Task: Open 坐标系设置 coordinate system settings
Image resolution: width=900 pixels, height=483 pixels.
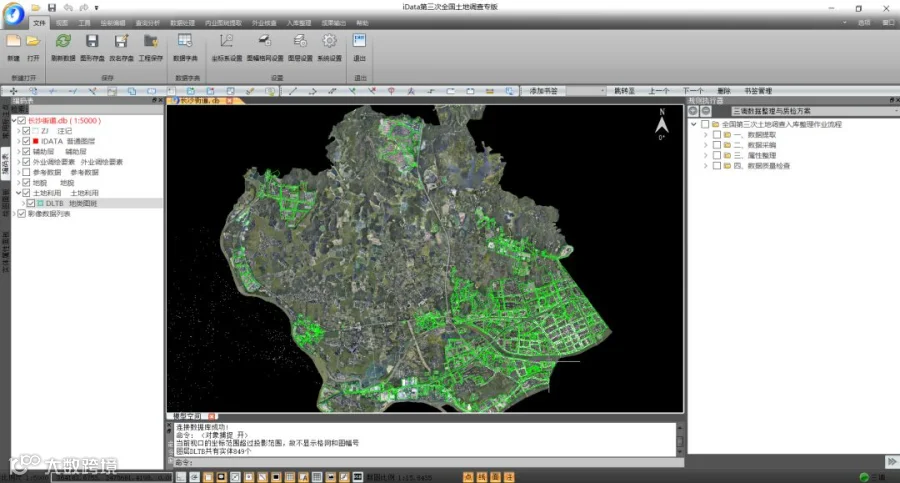Action: tap(227, 42)
